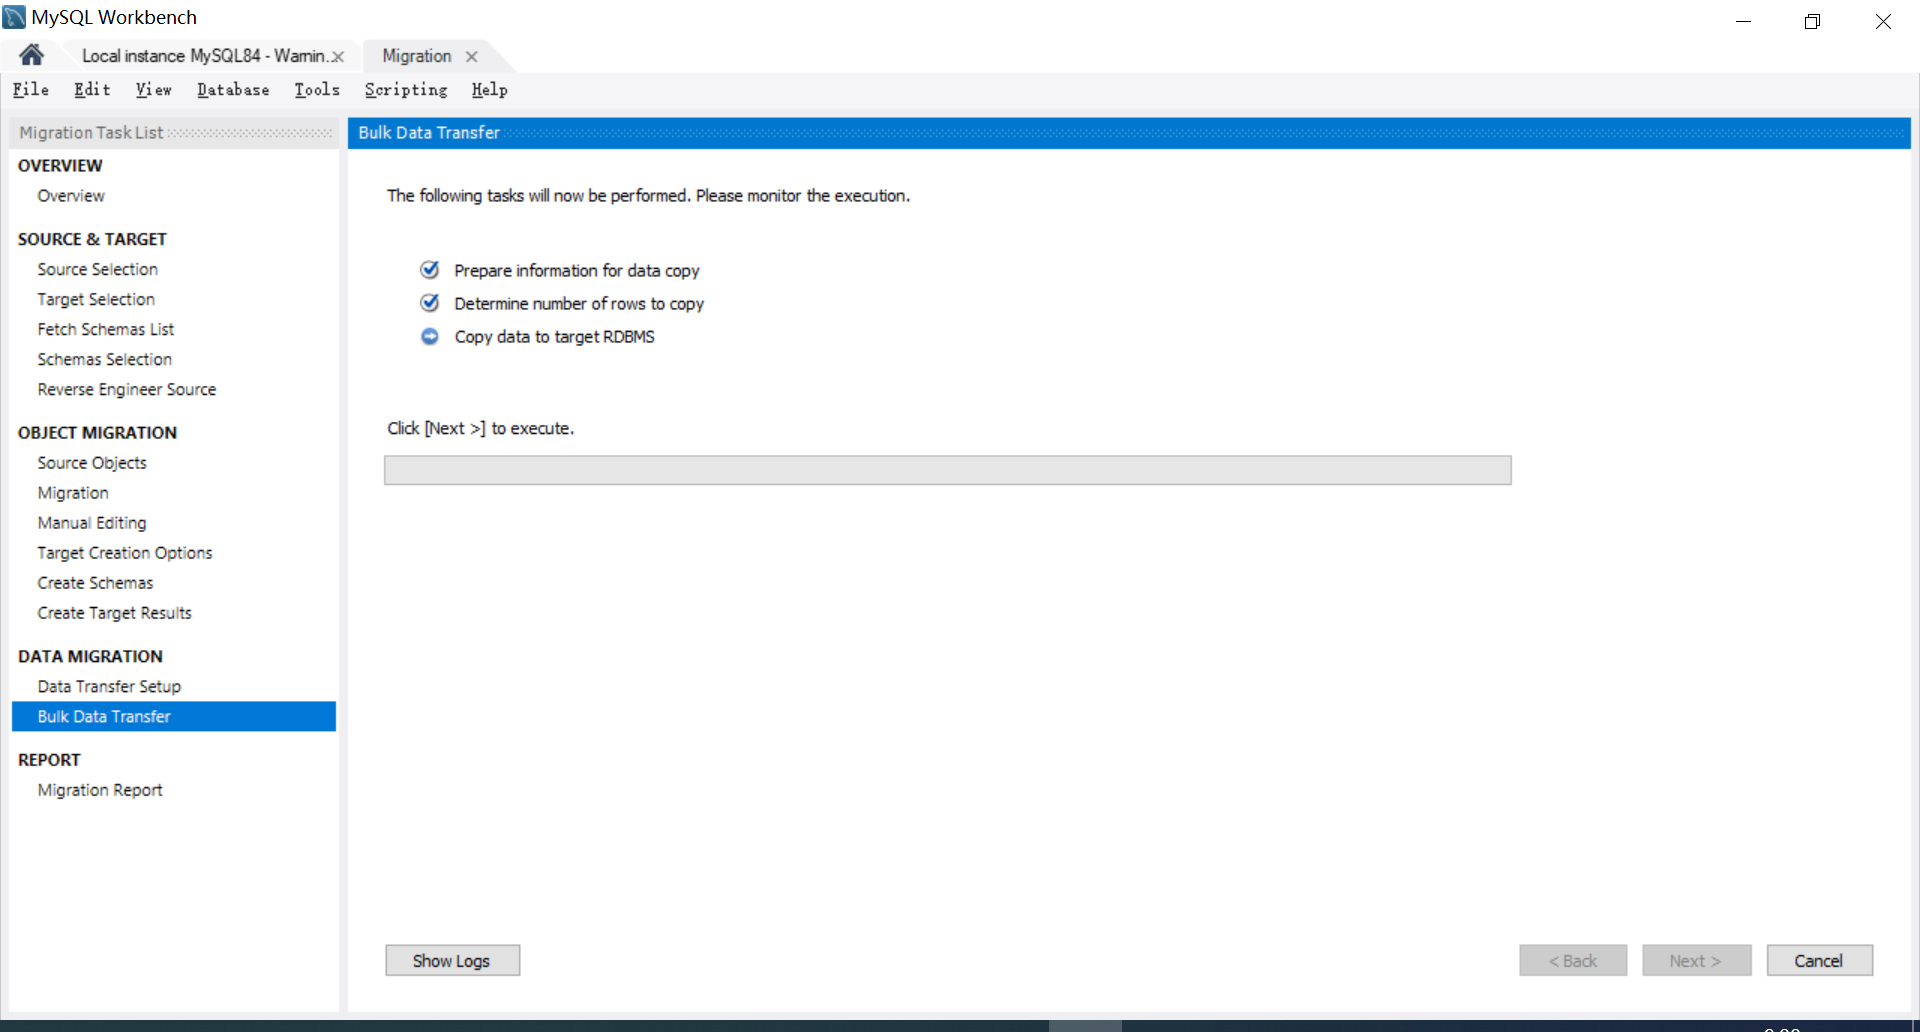
Task: Click 'Prepare information for data copy' text
Action: click(x=577, y=271)
